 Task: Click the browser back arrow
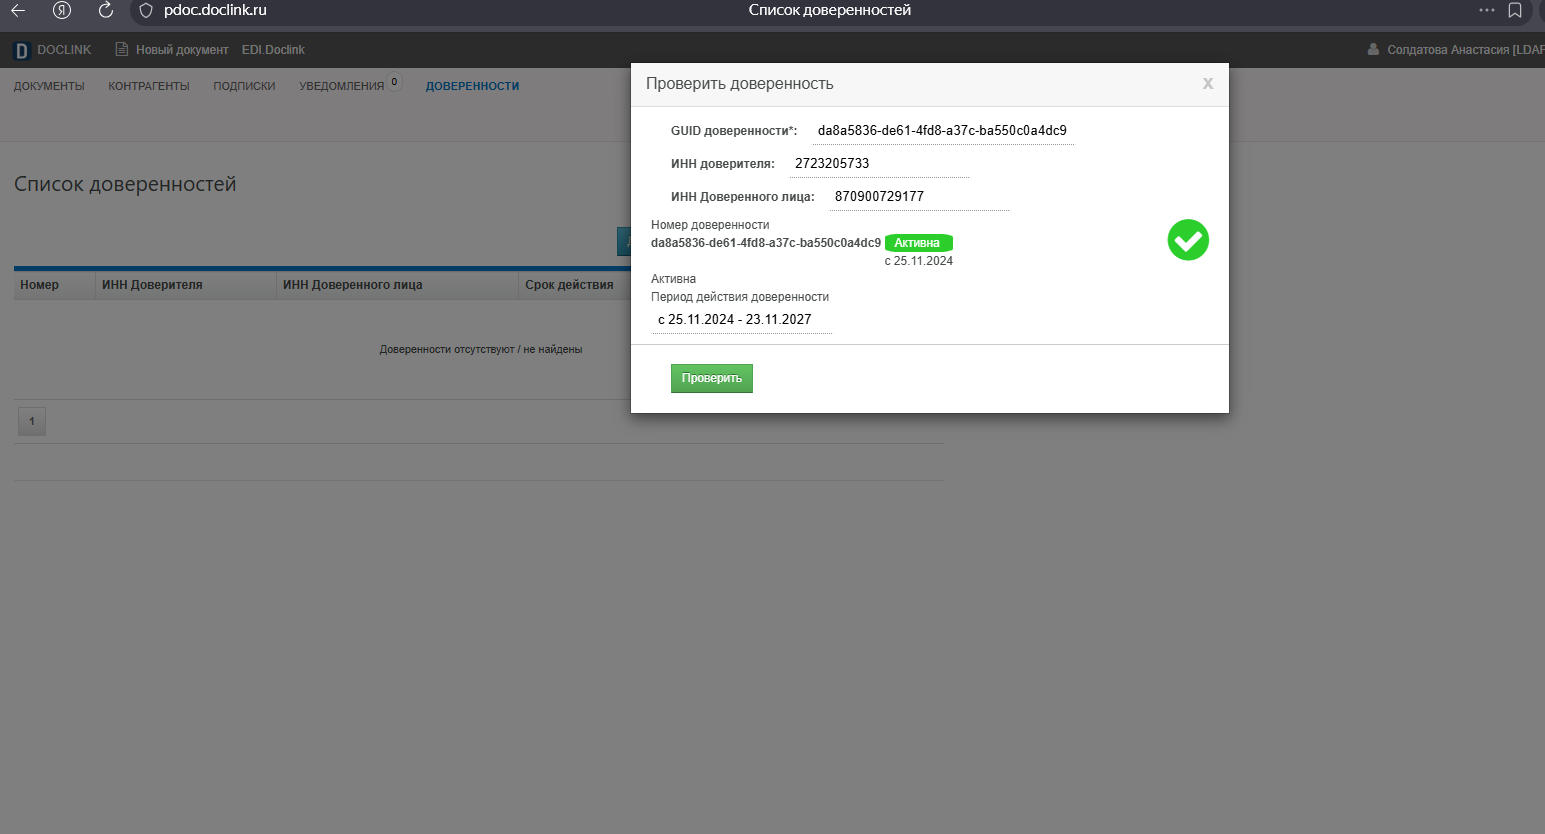tap(18, 11)
